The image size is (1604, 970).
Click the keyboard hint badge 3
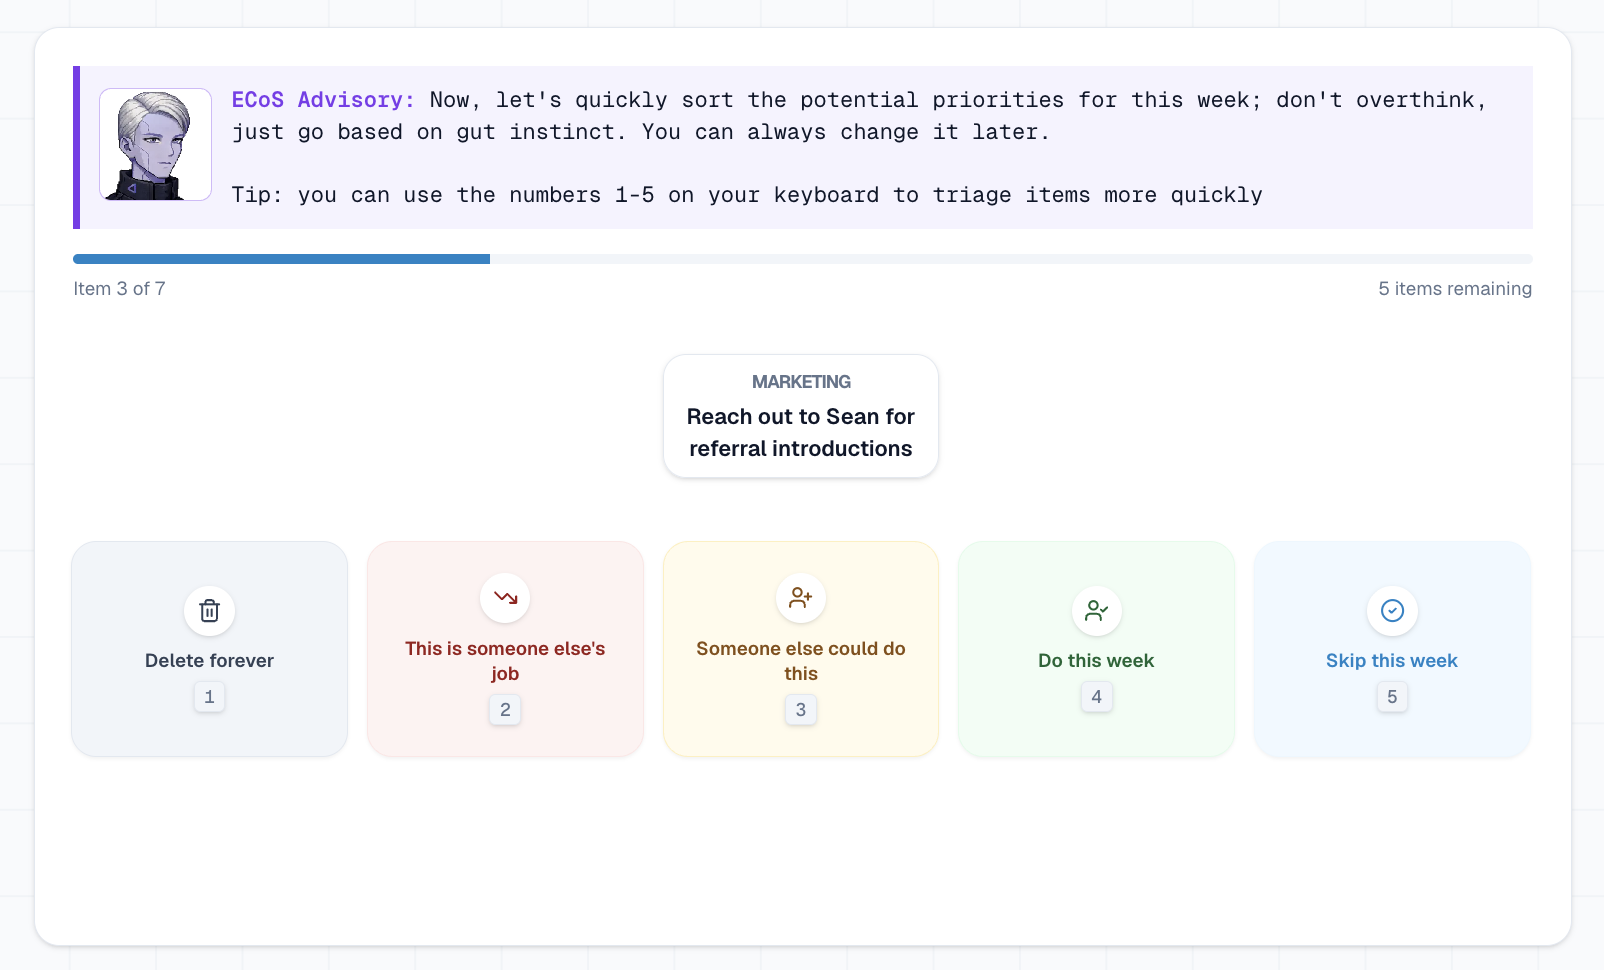[801, 710]
